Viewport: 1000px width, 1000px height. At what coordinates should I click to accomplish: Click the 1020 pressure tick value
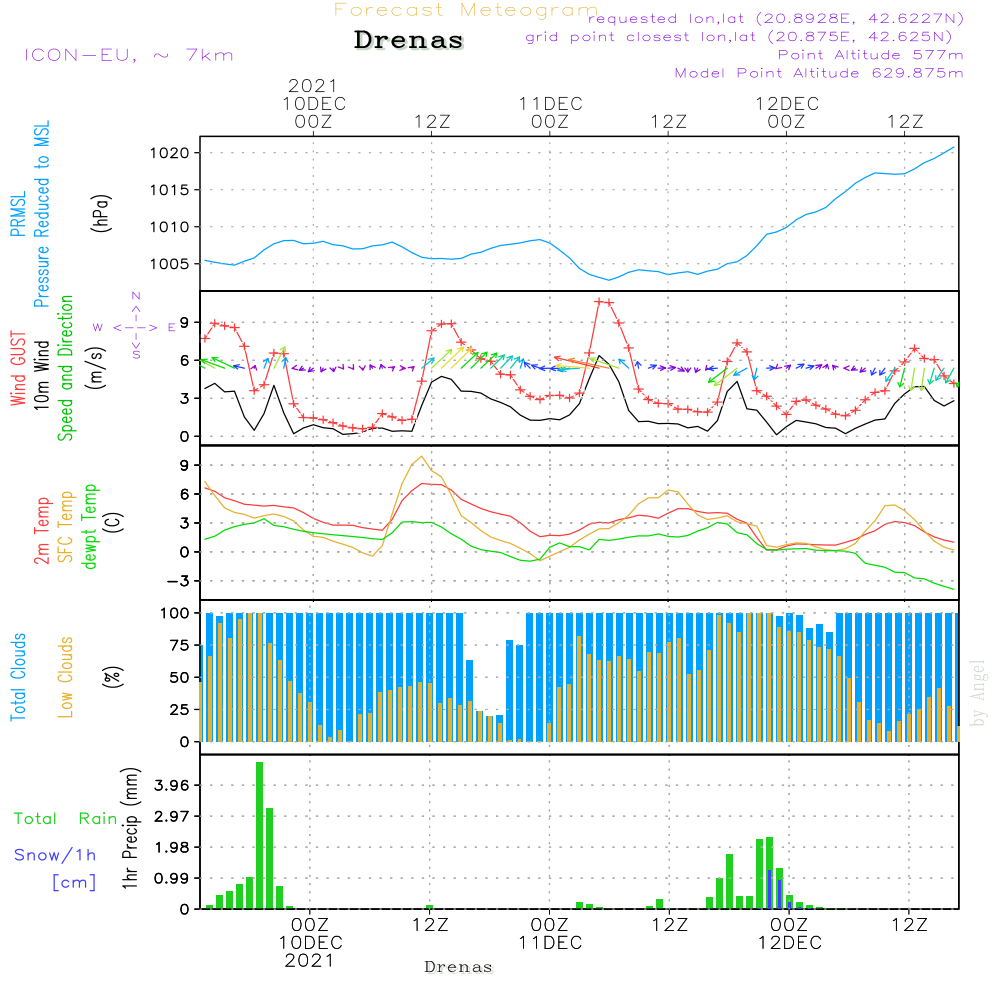[x=170, y=153]
